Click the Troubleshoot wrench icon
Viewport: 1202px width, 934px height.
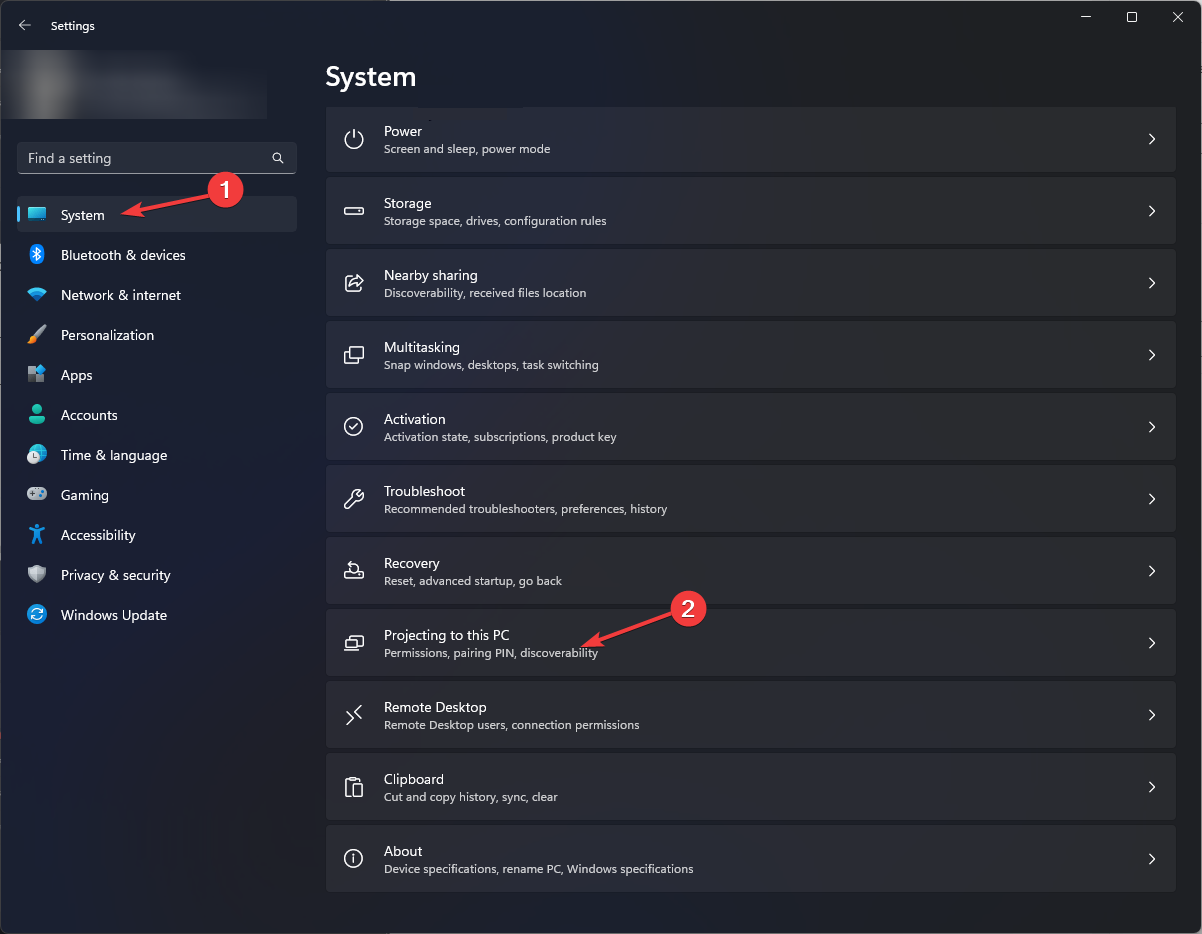(354, 499)
